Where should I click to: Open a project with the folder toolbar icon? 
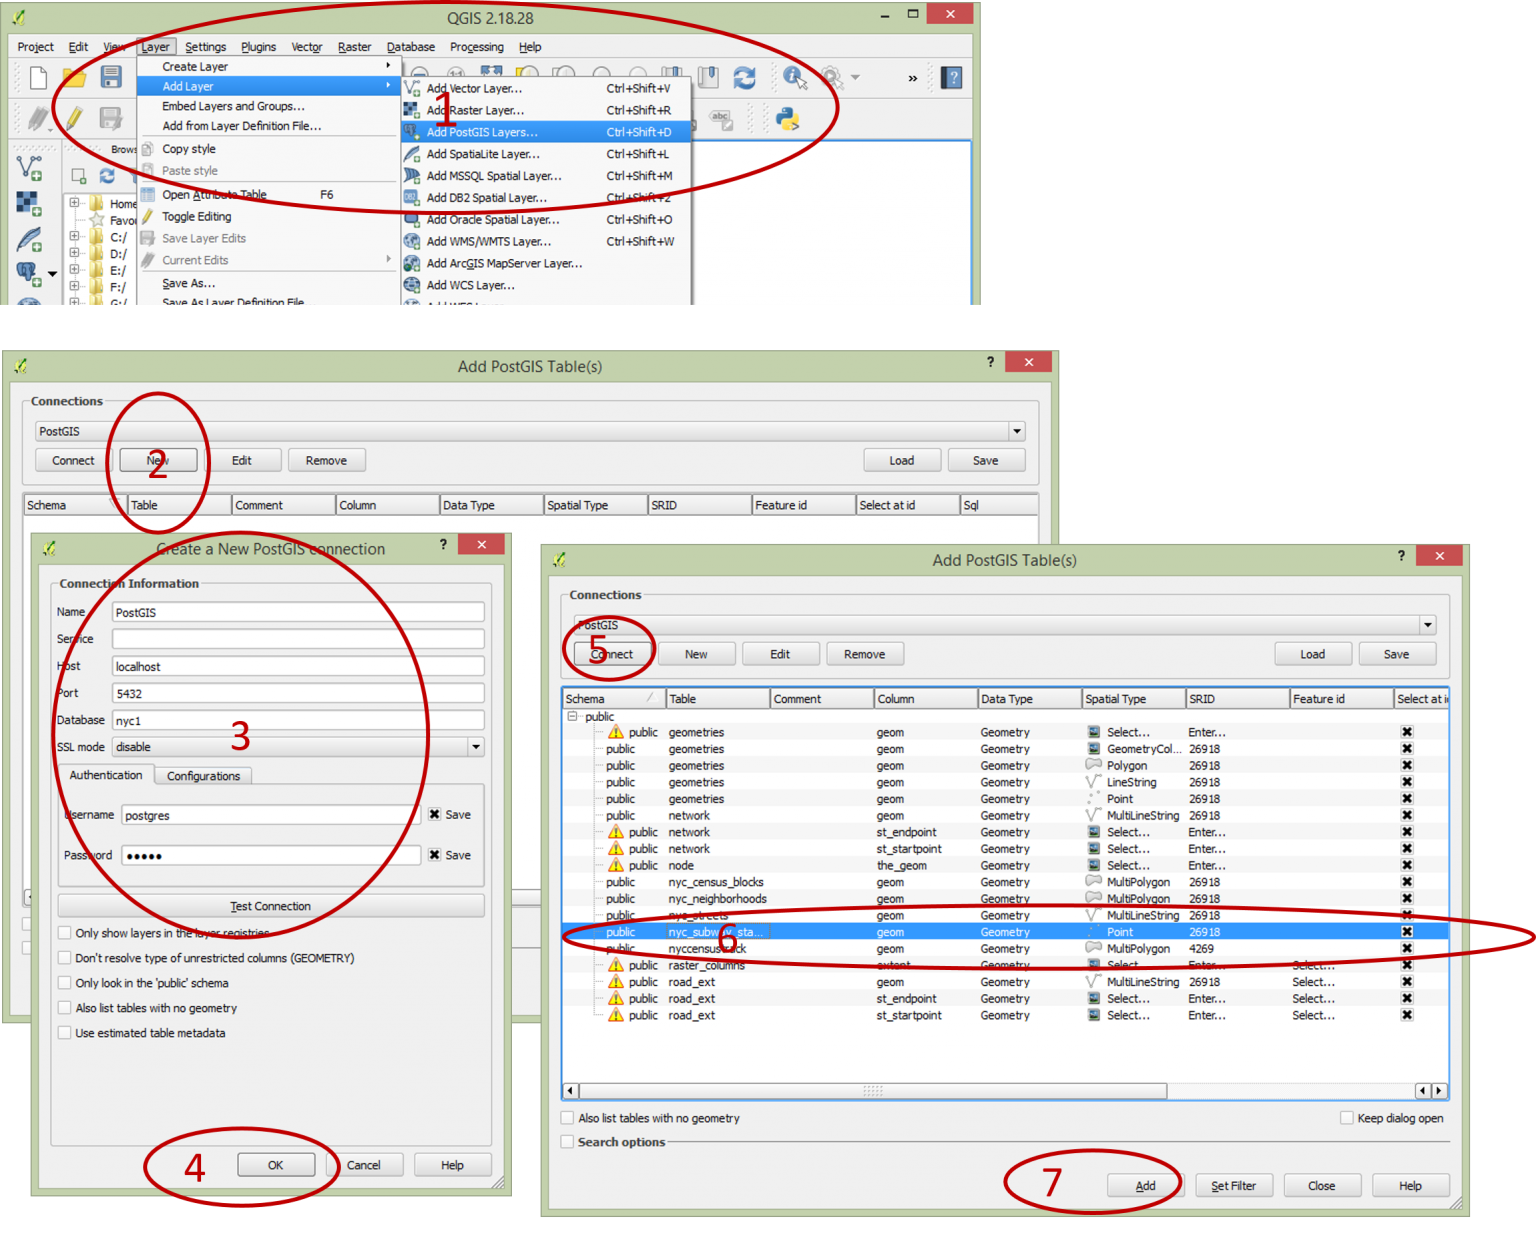pos(76,79)
